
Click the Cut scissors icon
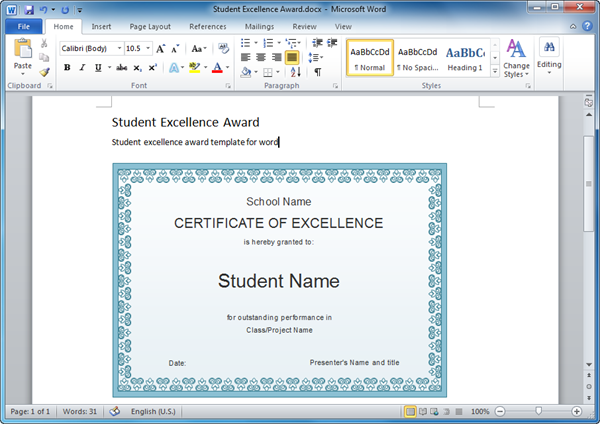tap(45, 45)
